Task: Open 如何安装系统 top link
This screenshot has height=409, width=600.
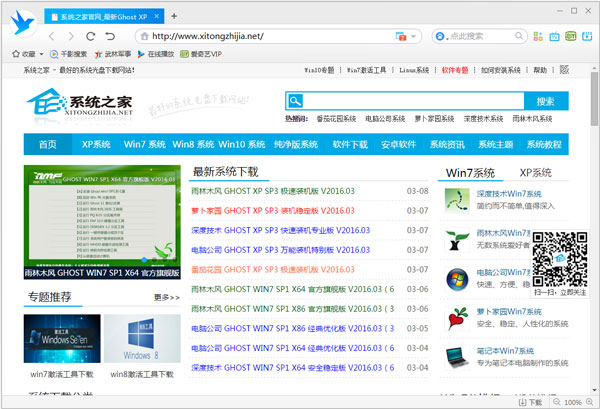Action: (501, 70)
